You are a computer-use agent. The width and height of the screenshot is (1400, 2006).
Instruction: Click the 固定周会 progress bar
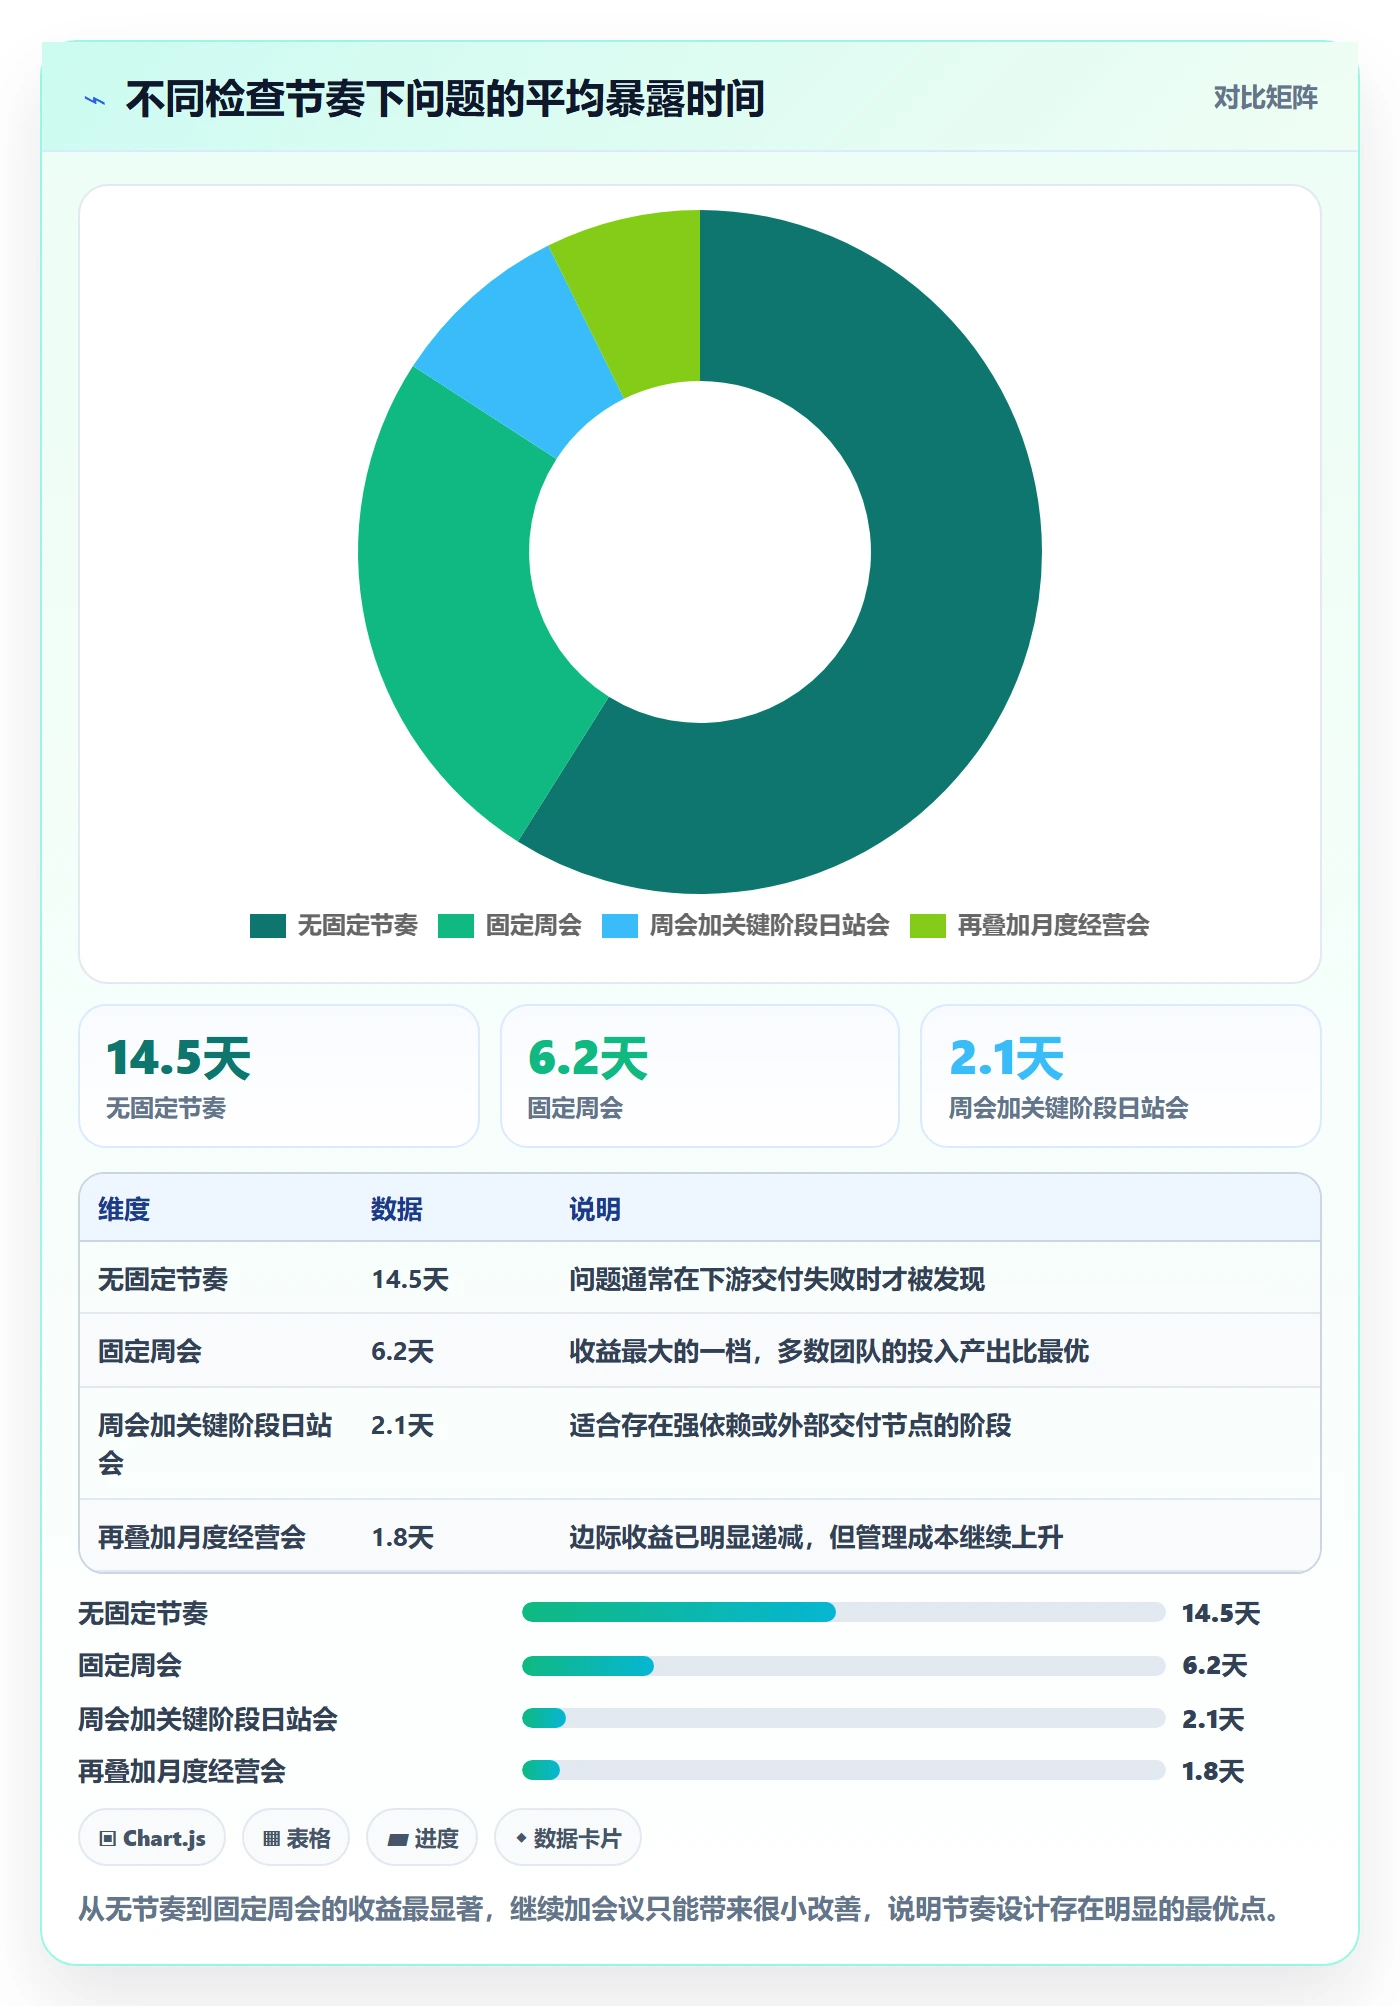843,1666
